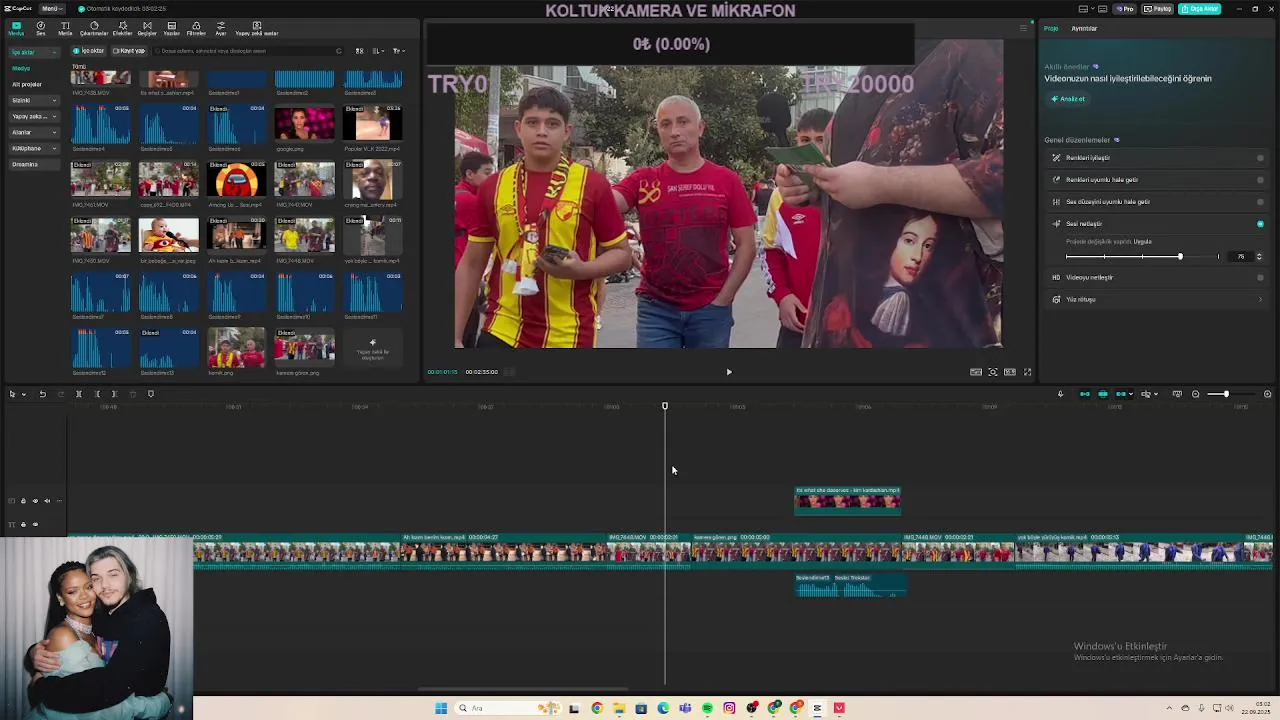The image size is (1280, 720).
Task: Click the İçe aktar import button
Action: 89,51
